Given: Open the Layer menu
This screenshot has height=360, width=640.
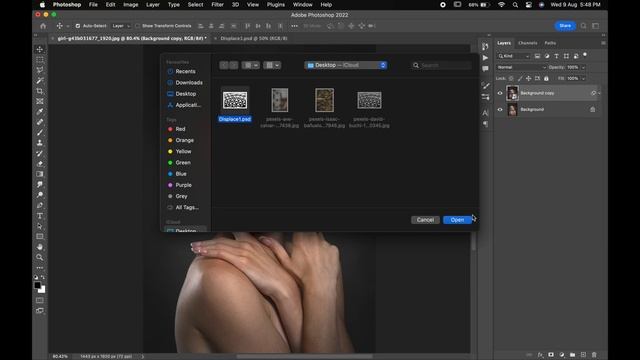Looking at the screenshot, I should pyautogui.click(x=153, y=5).
